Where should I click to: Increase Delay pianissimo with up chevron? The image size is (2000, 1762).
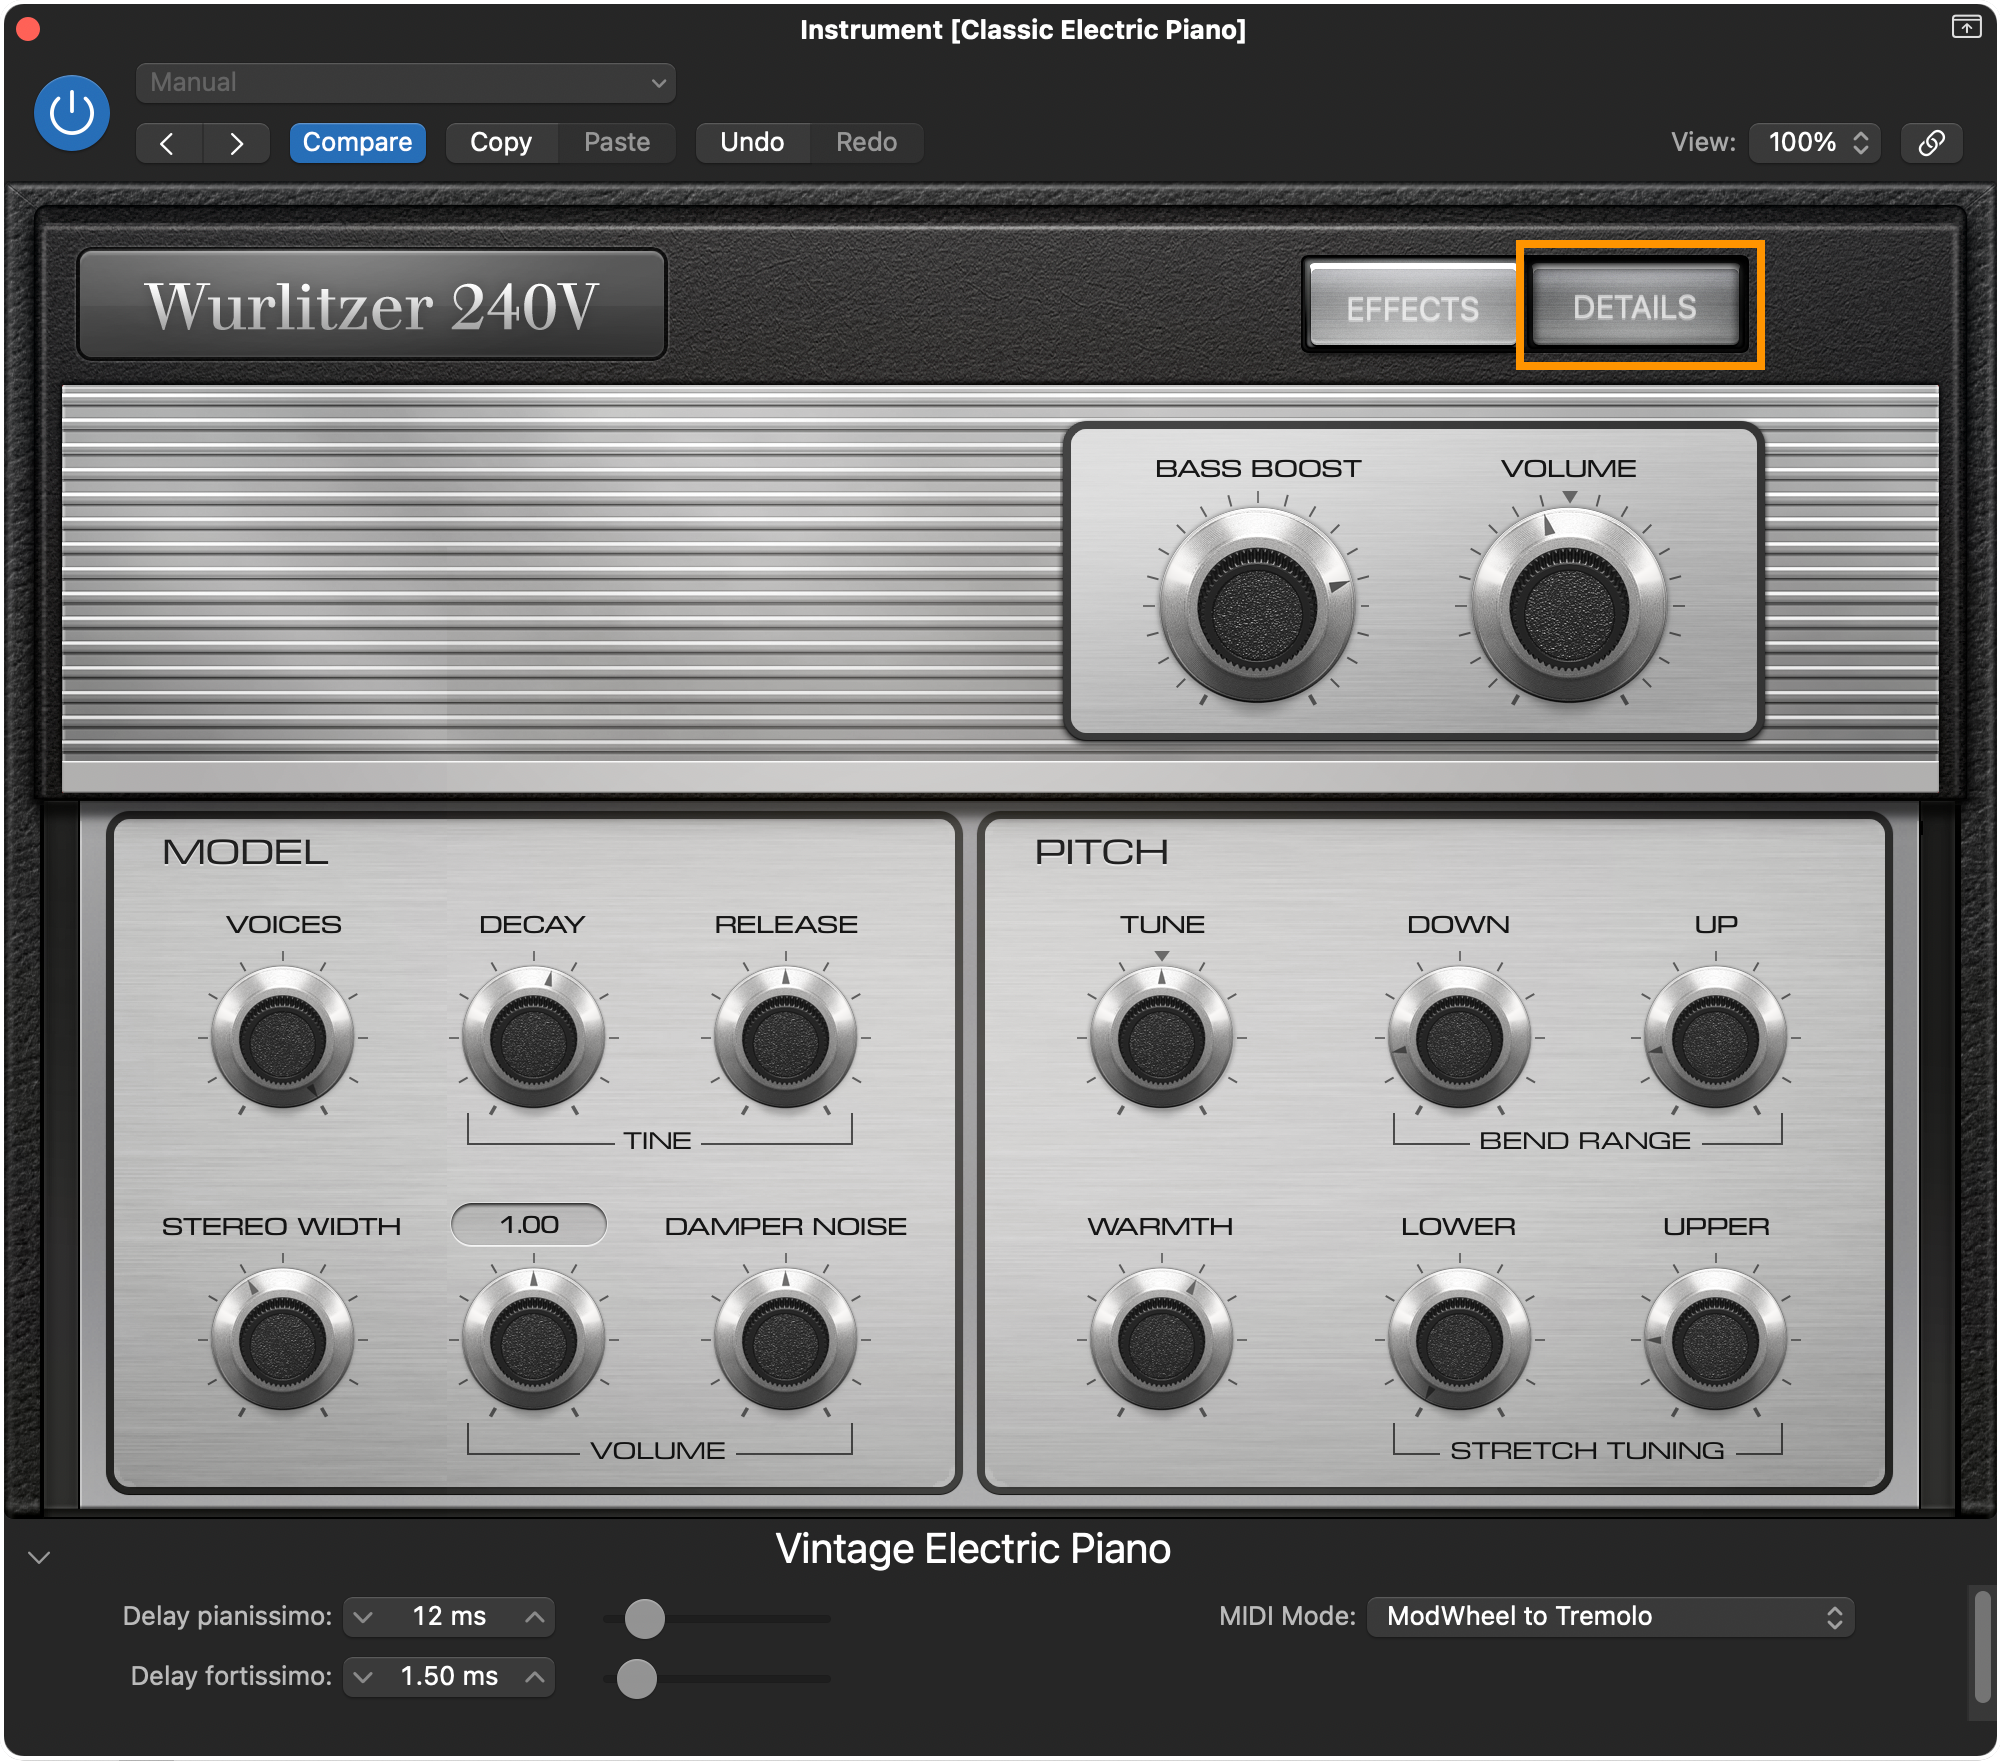535,1617
